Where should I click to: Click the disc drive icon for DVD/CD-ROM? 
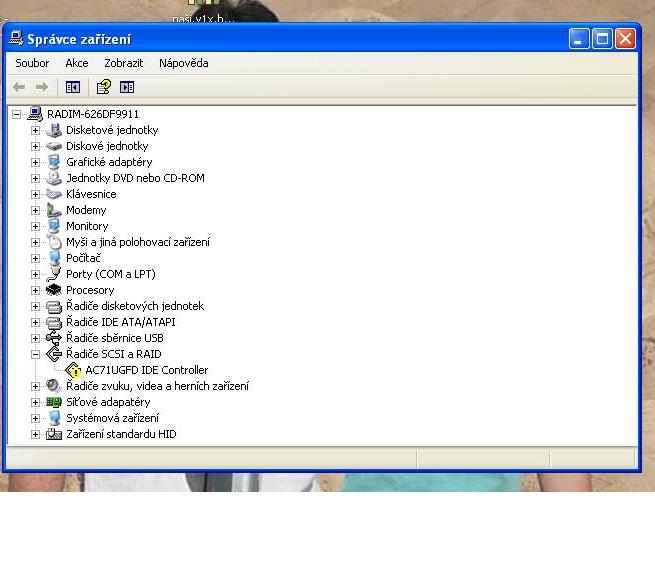[54, 178]
